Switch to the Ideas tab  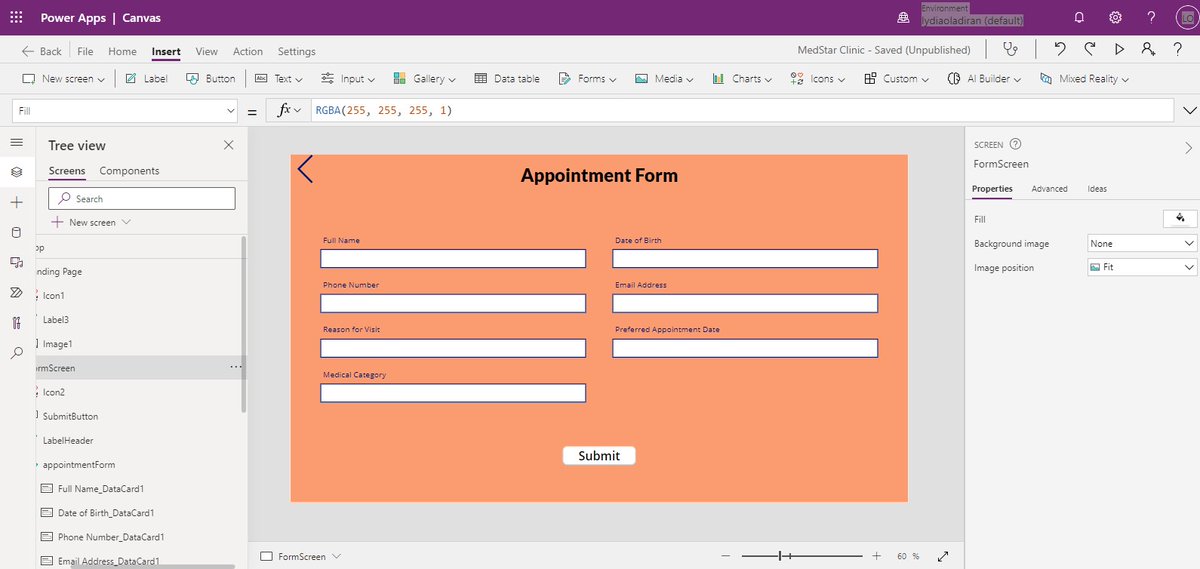(x=1097, y=188)
